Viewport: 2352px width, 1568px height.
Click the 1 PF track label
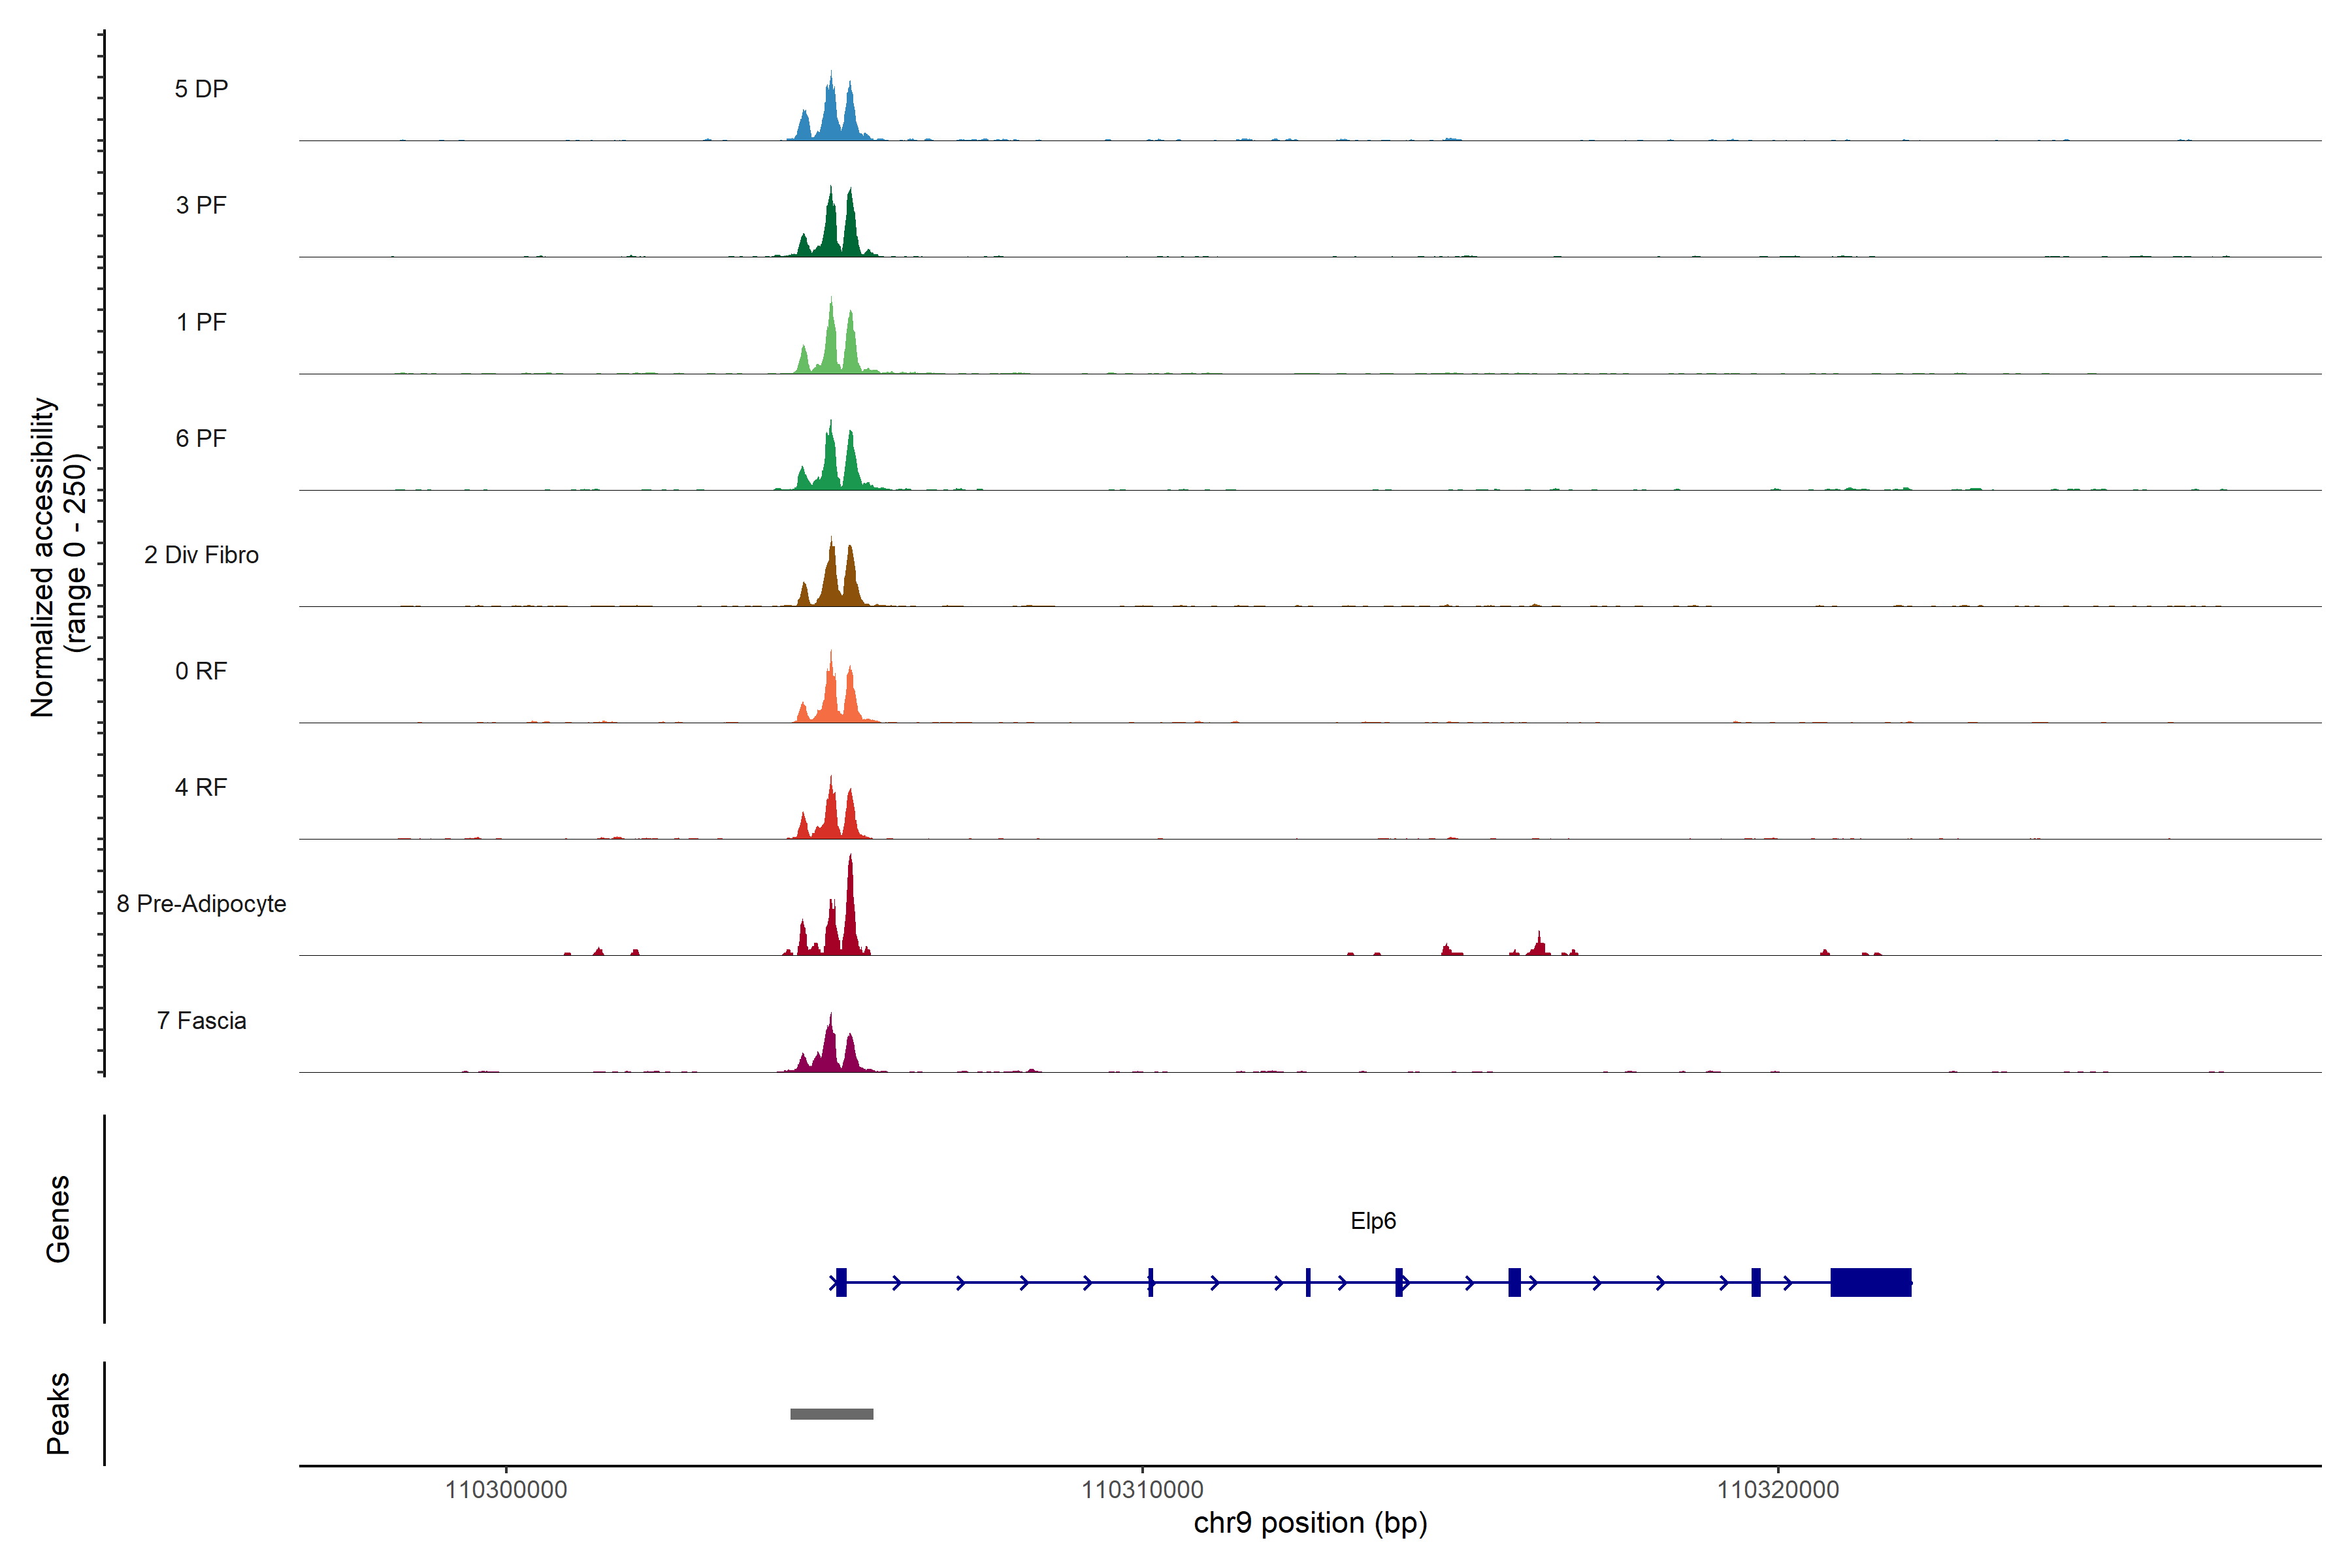[x=201, y=322]
